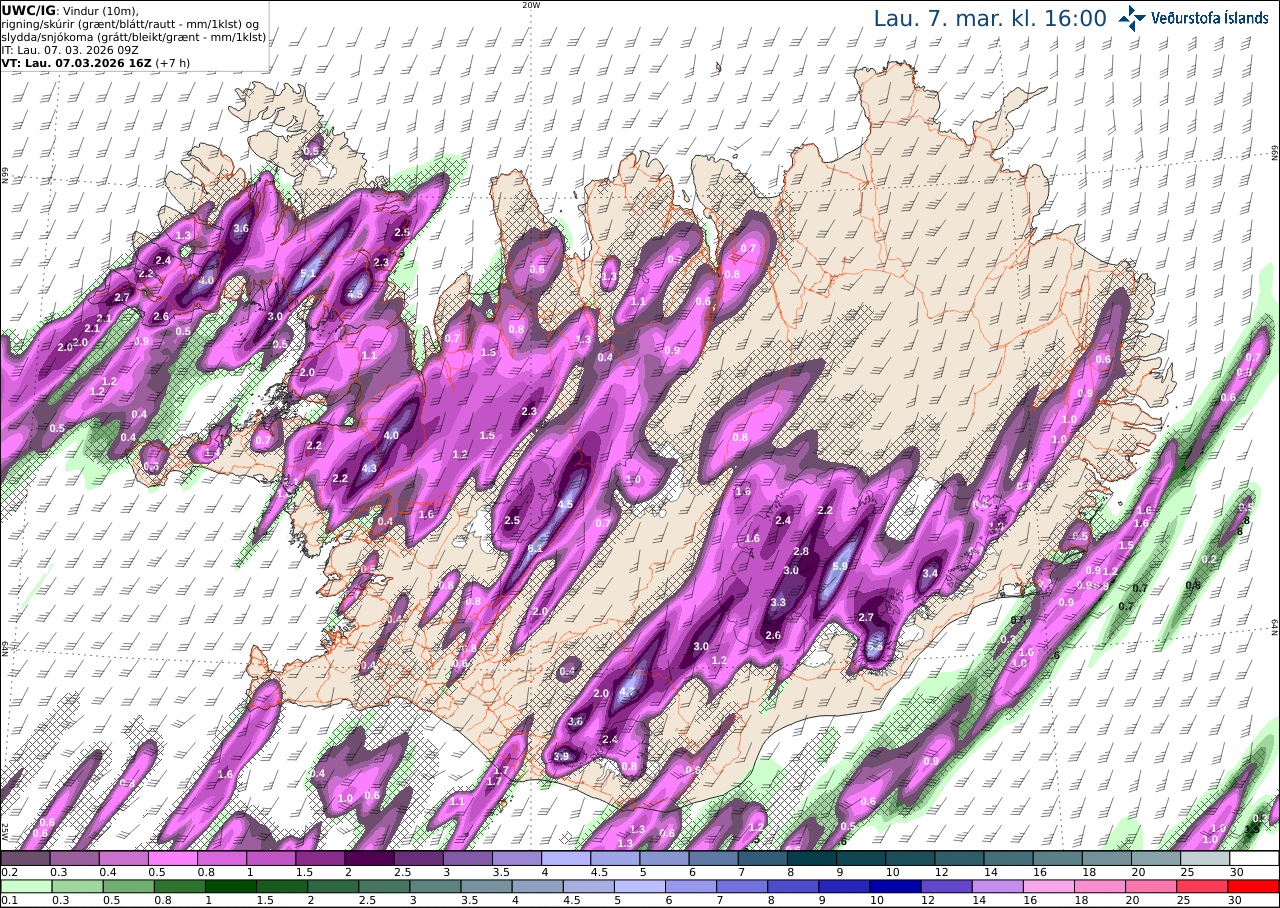Image resolution: width=1280 pixels, height=908 pixels.
Task: Click the 25W longitude label
Action: click(5, 830)
